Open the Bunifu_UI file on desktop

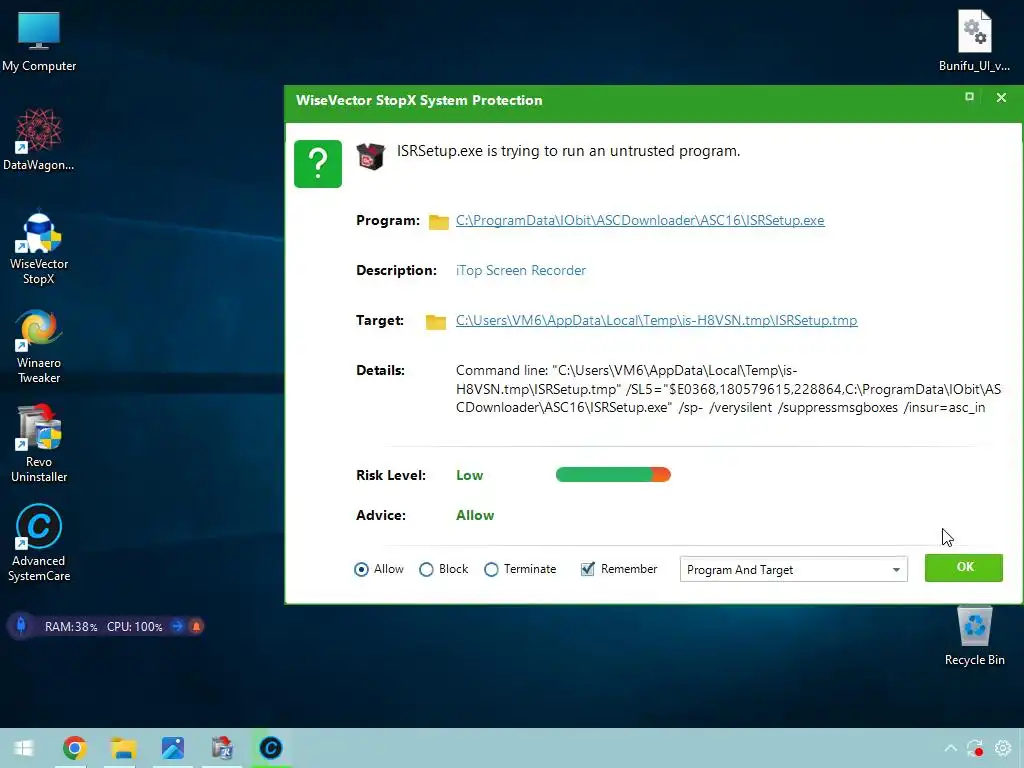click(974, 40)
